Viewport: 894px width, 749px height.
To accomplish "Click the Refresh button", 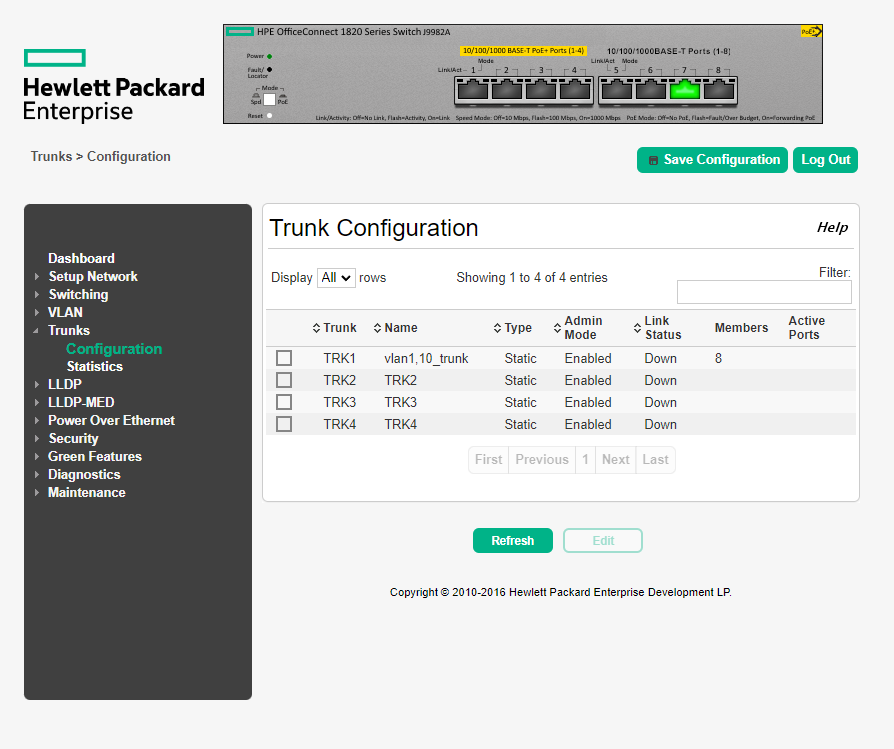I will pos(513,540).
